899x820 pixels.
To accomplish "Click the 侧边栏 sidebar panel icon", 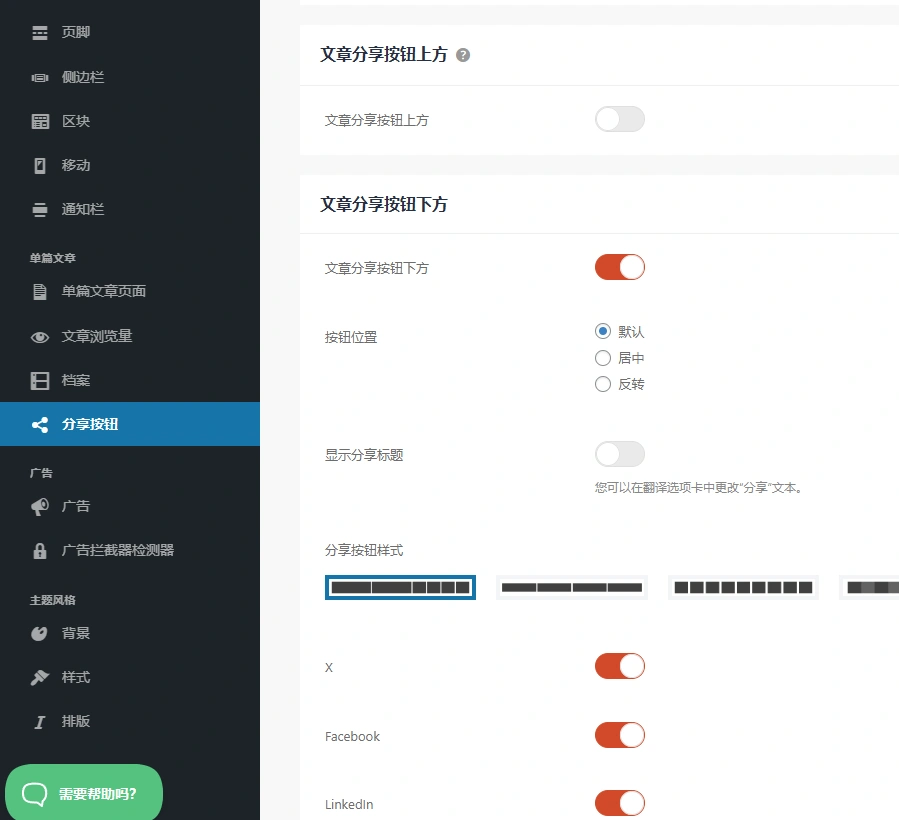I will (39, 77).
